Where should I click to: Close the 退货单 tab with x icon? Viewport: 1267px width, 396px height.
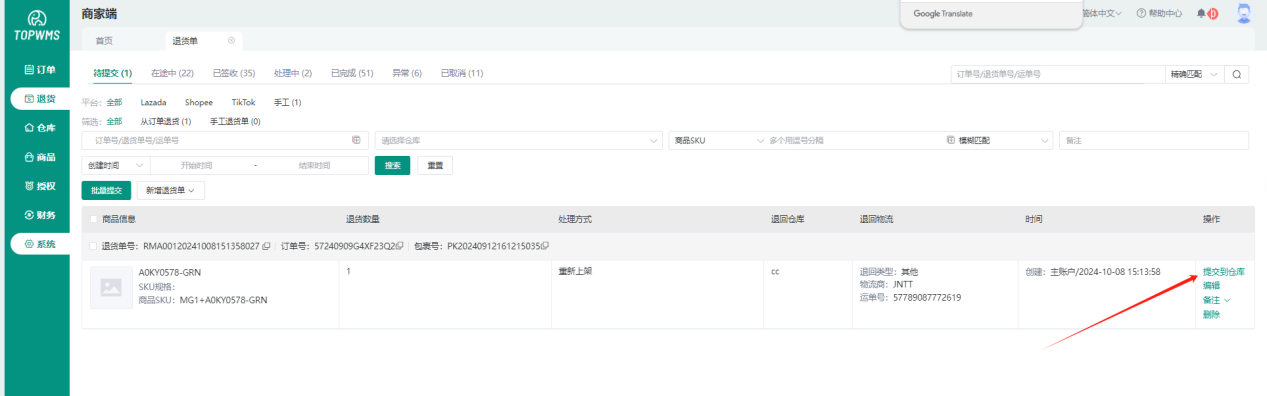[x=232, y=40]
